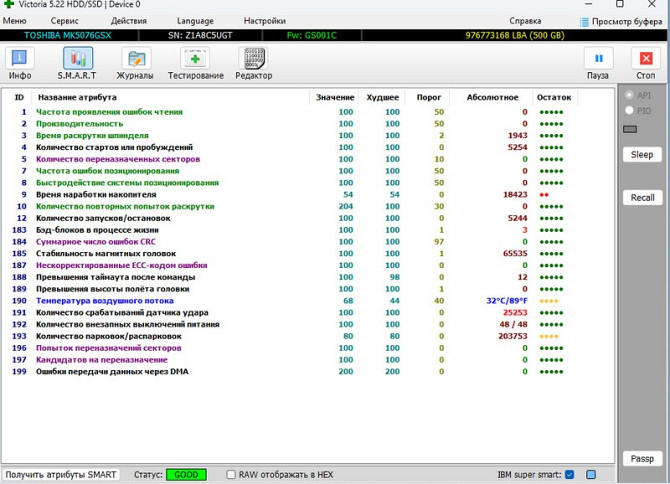Click the Остаток column header
Screen dimensions: 670x484
click(x=554, y=97)
